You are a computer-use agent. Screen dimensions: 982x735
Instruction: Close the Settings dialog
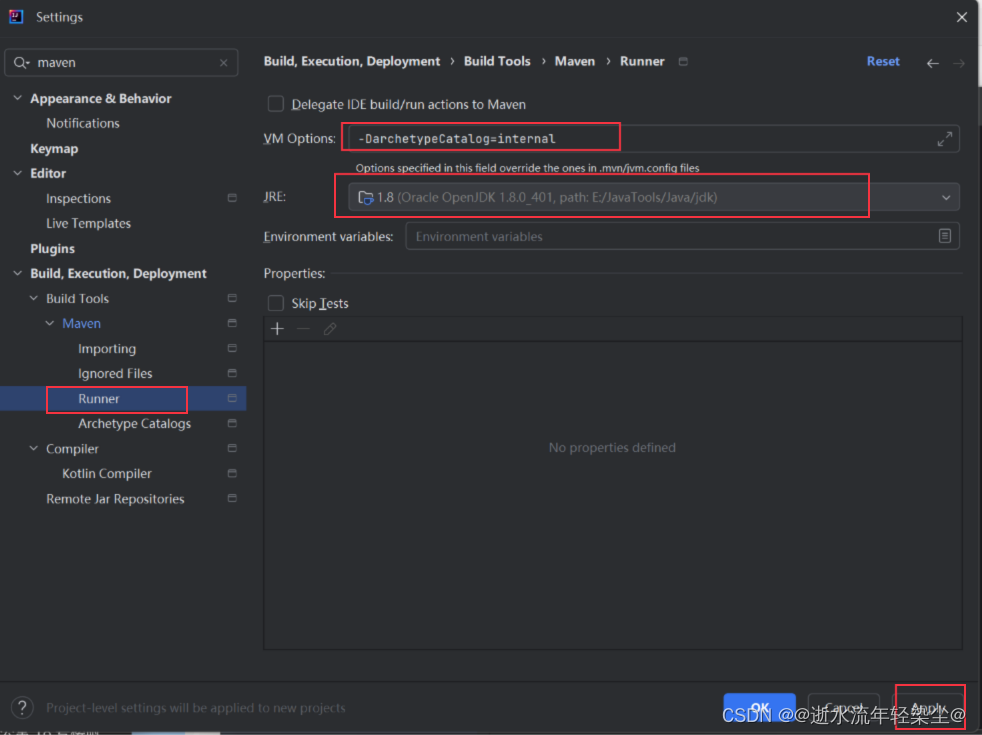(x=962, y=17)
